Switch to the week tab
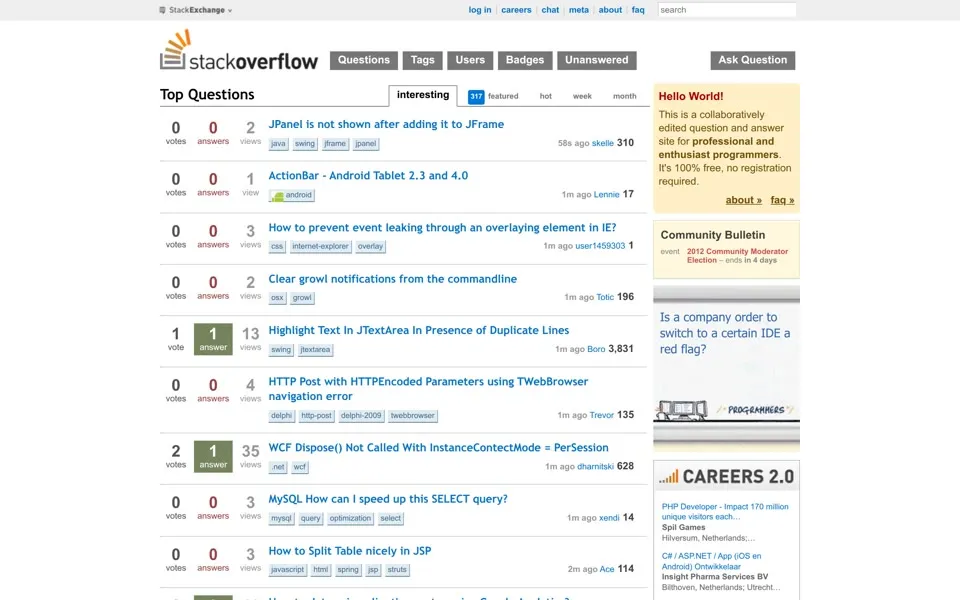The image size is (960, 600). pos(582,96)
